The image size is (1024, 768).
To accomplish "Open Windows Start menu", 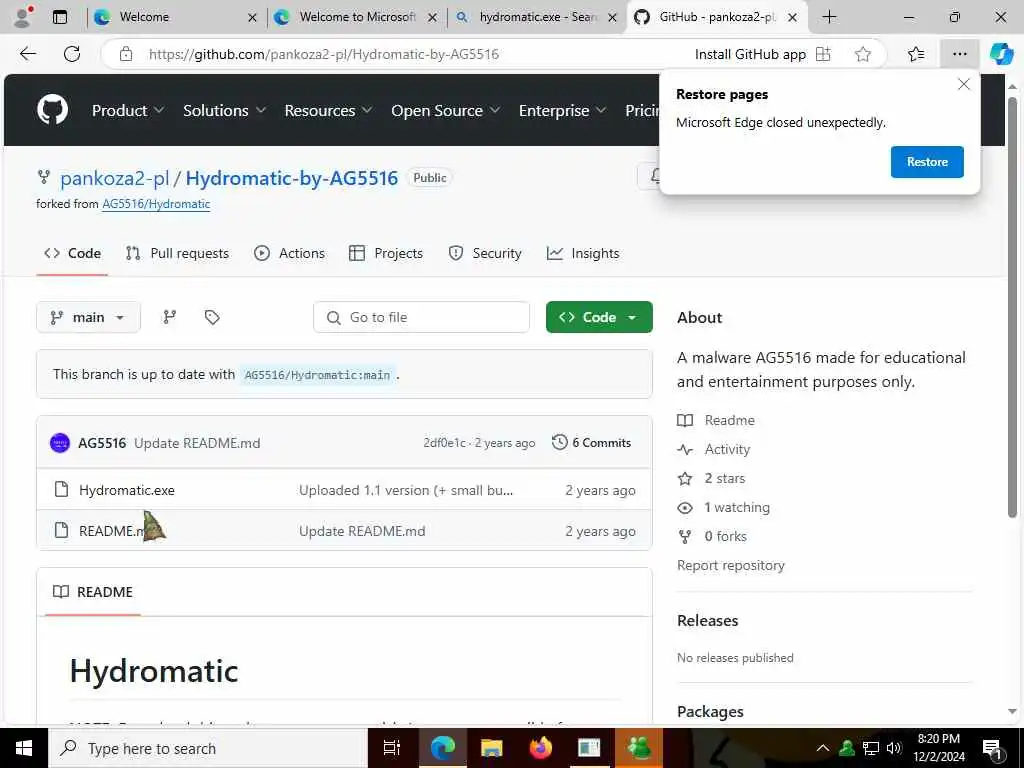I will [24, 748].
